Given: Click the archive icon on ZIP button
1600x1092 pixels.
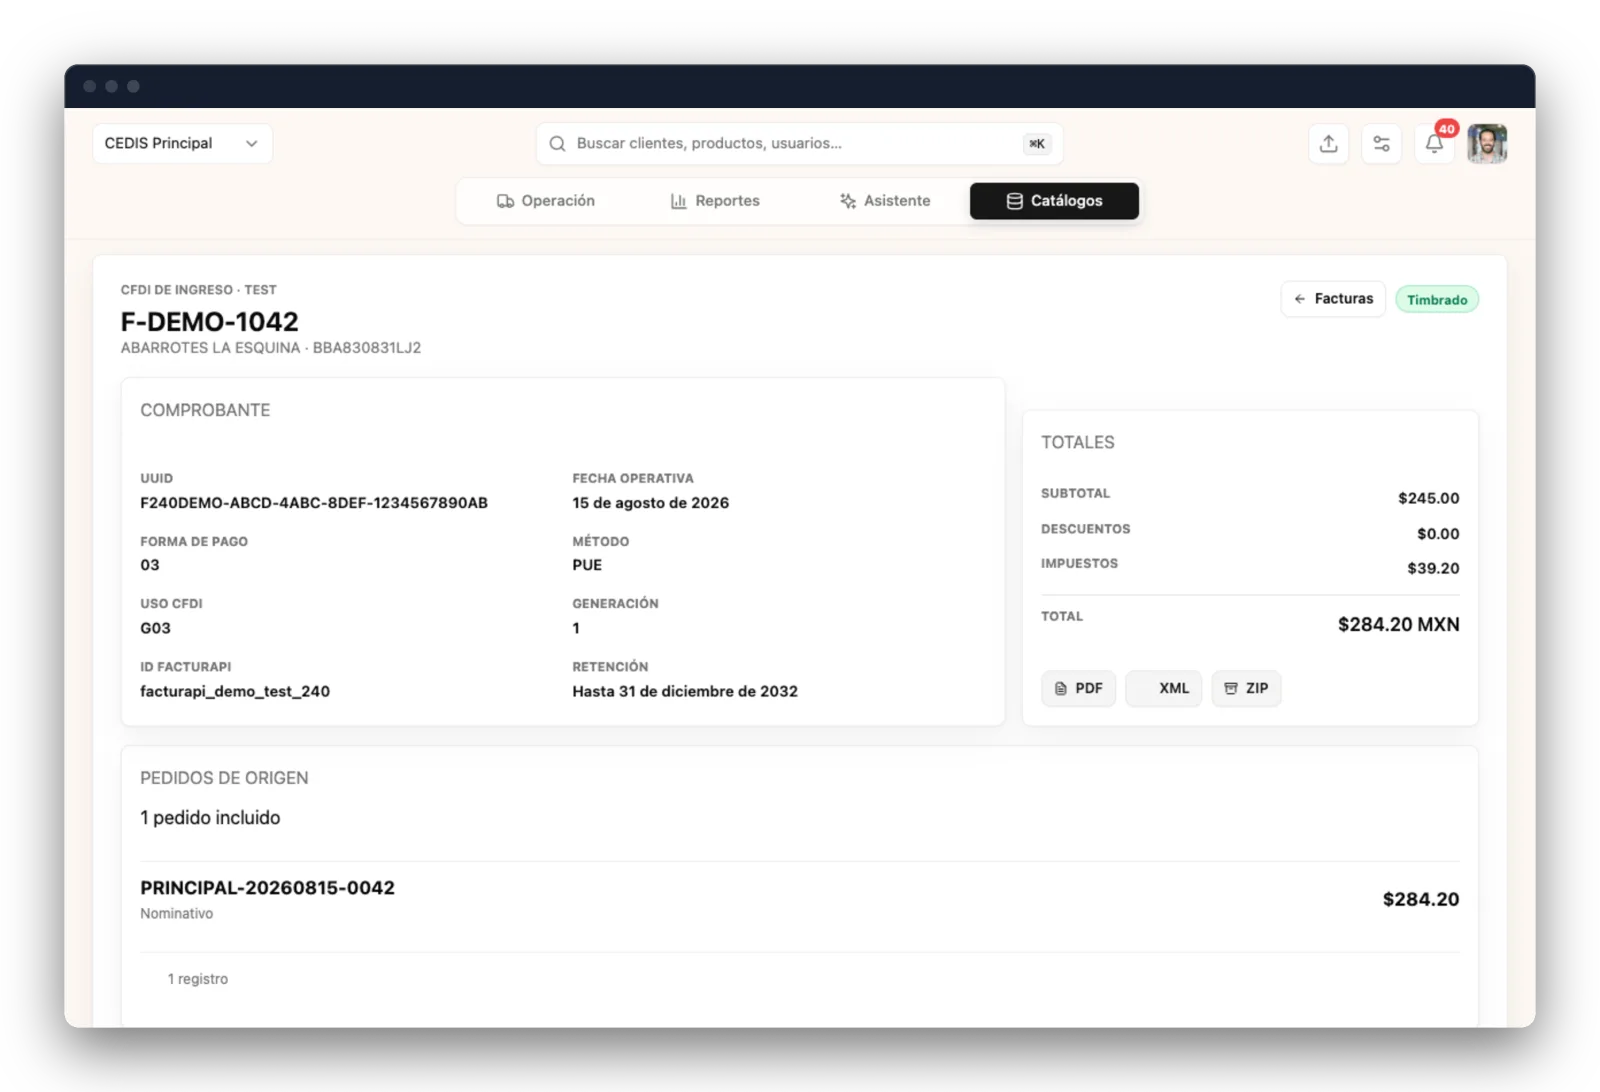Looking at the screenshot, I should coord(1231,688).
